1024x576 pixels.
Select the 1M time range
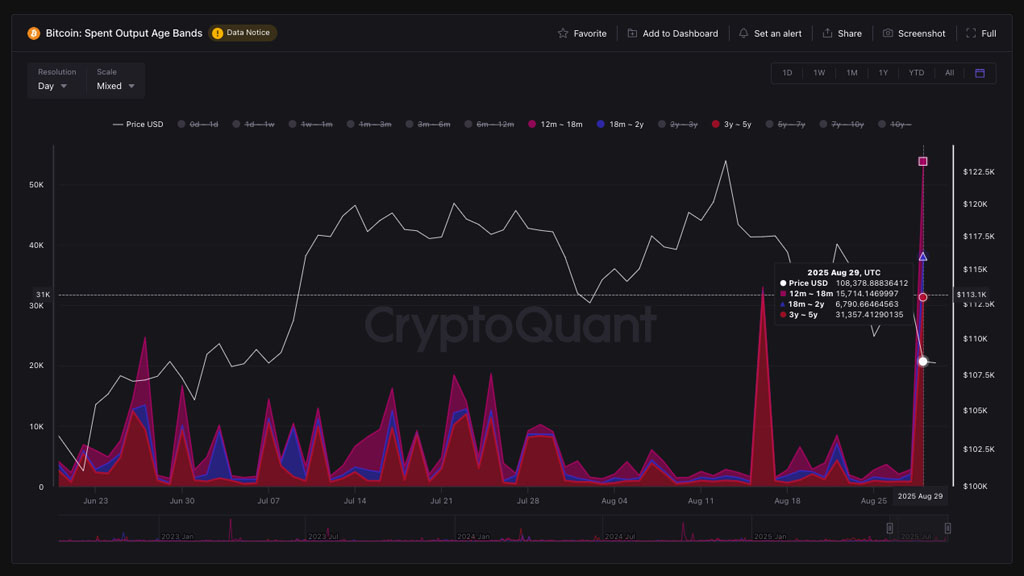pos(852,73)
